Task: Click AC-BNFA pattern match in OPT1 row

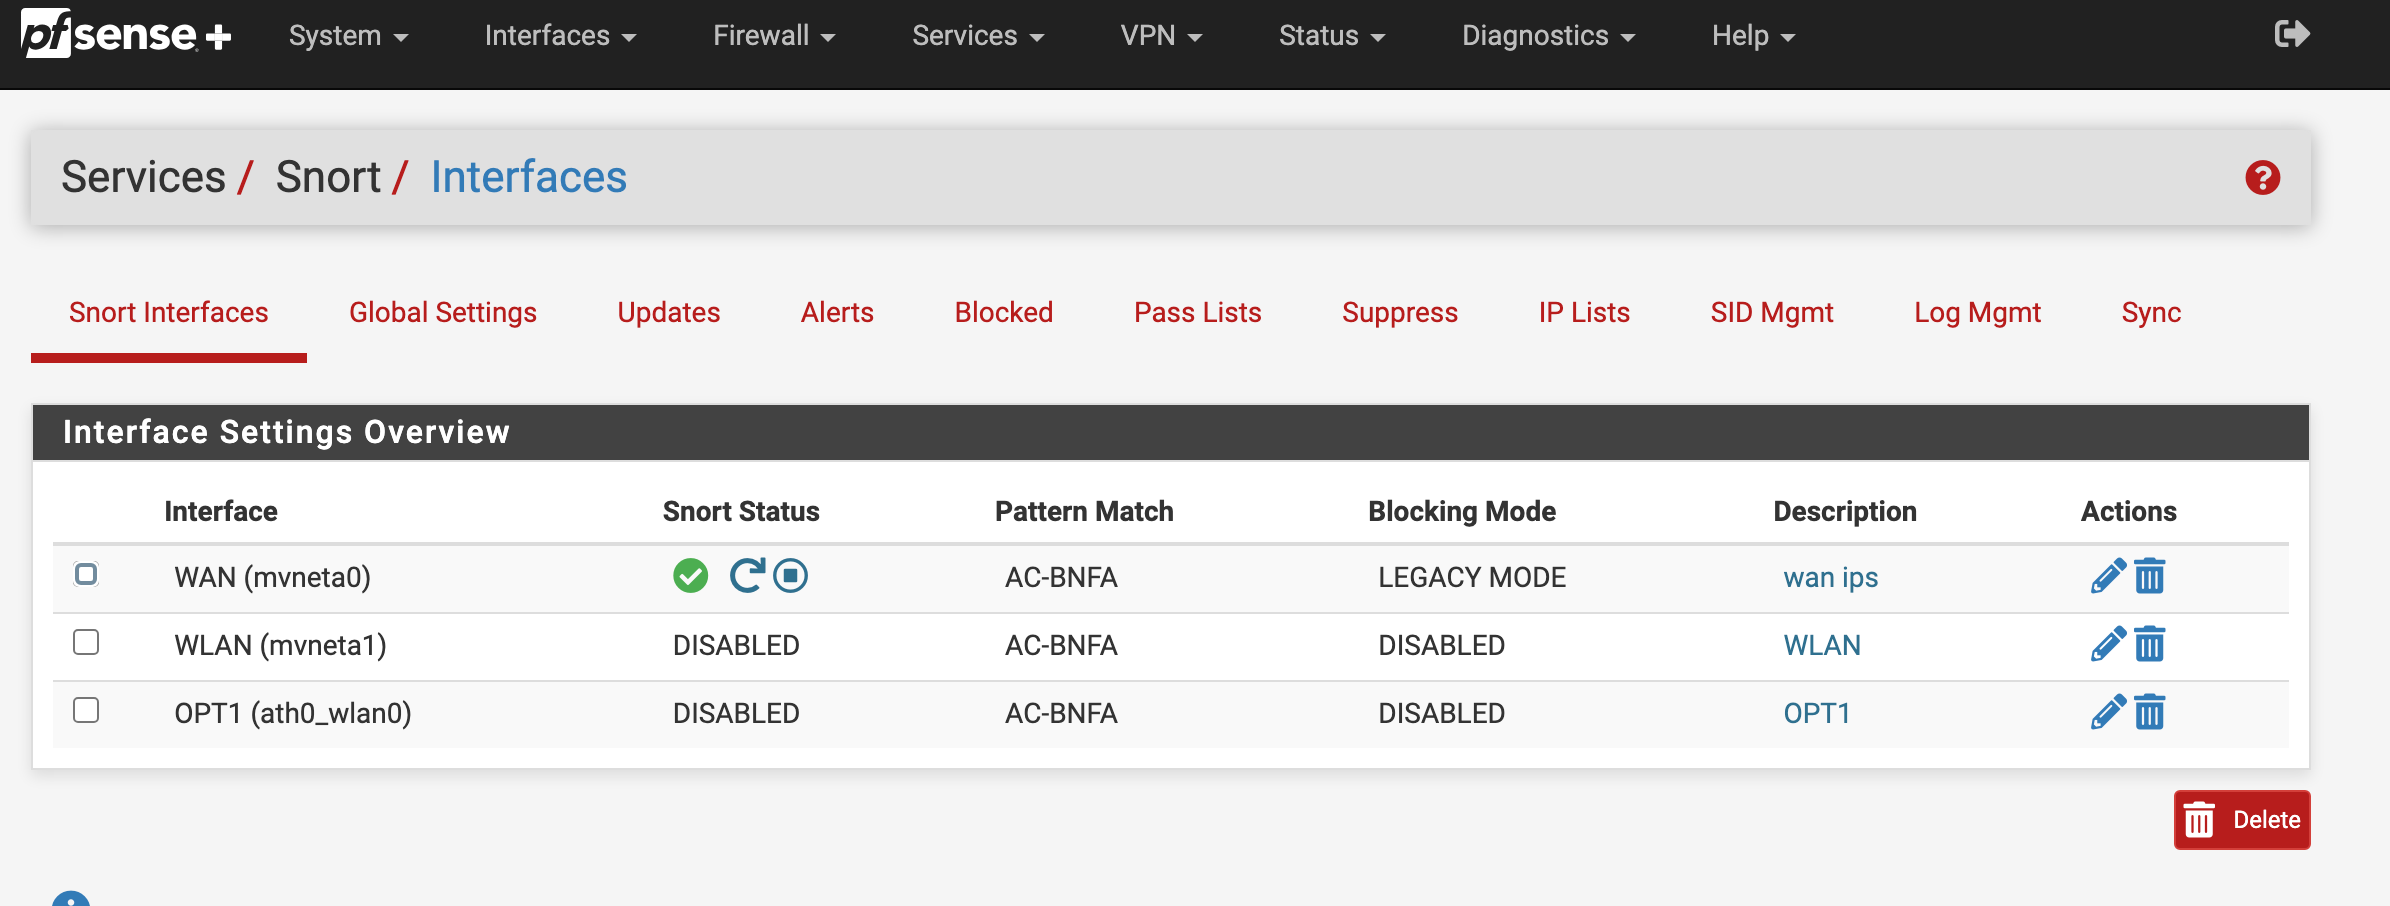Action: click(1061, 713)
